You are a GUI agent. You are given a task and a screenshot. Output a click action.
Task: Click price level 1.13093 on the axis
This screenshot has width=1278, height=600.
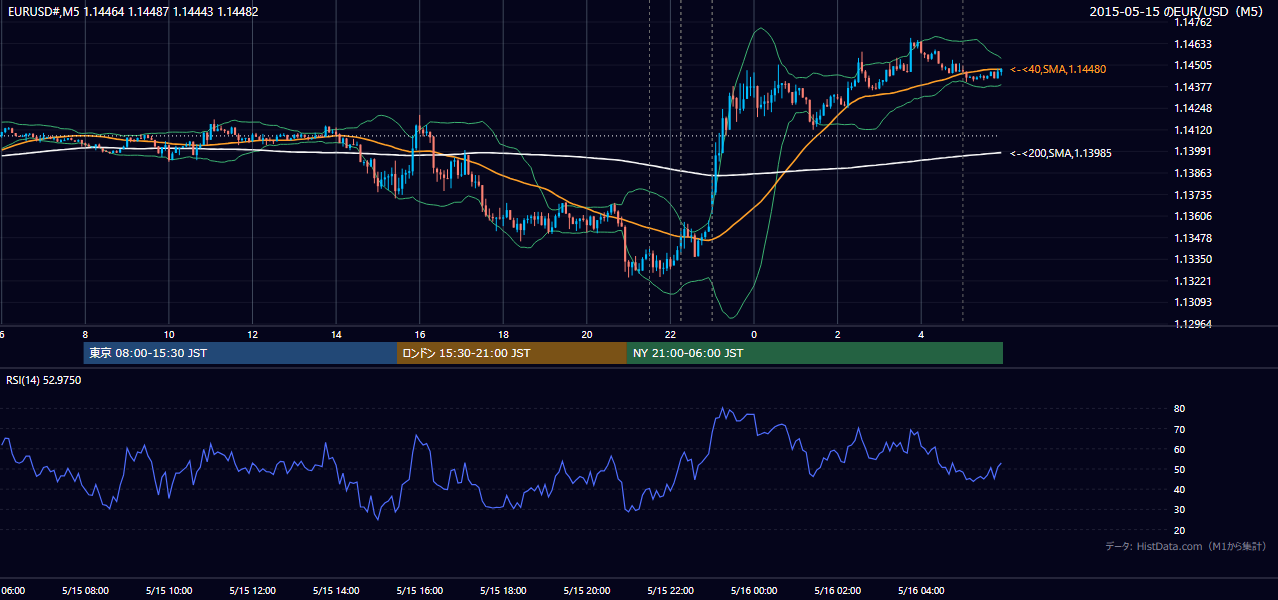[x=1193, y=302]
